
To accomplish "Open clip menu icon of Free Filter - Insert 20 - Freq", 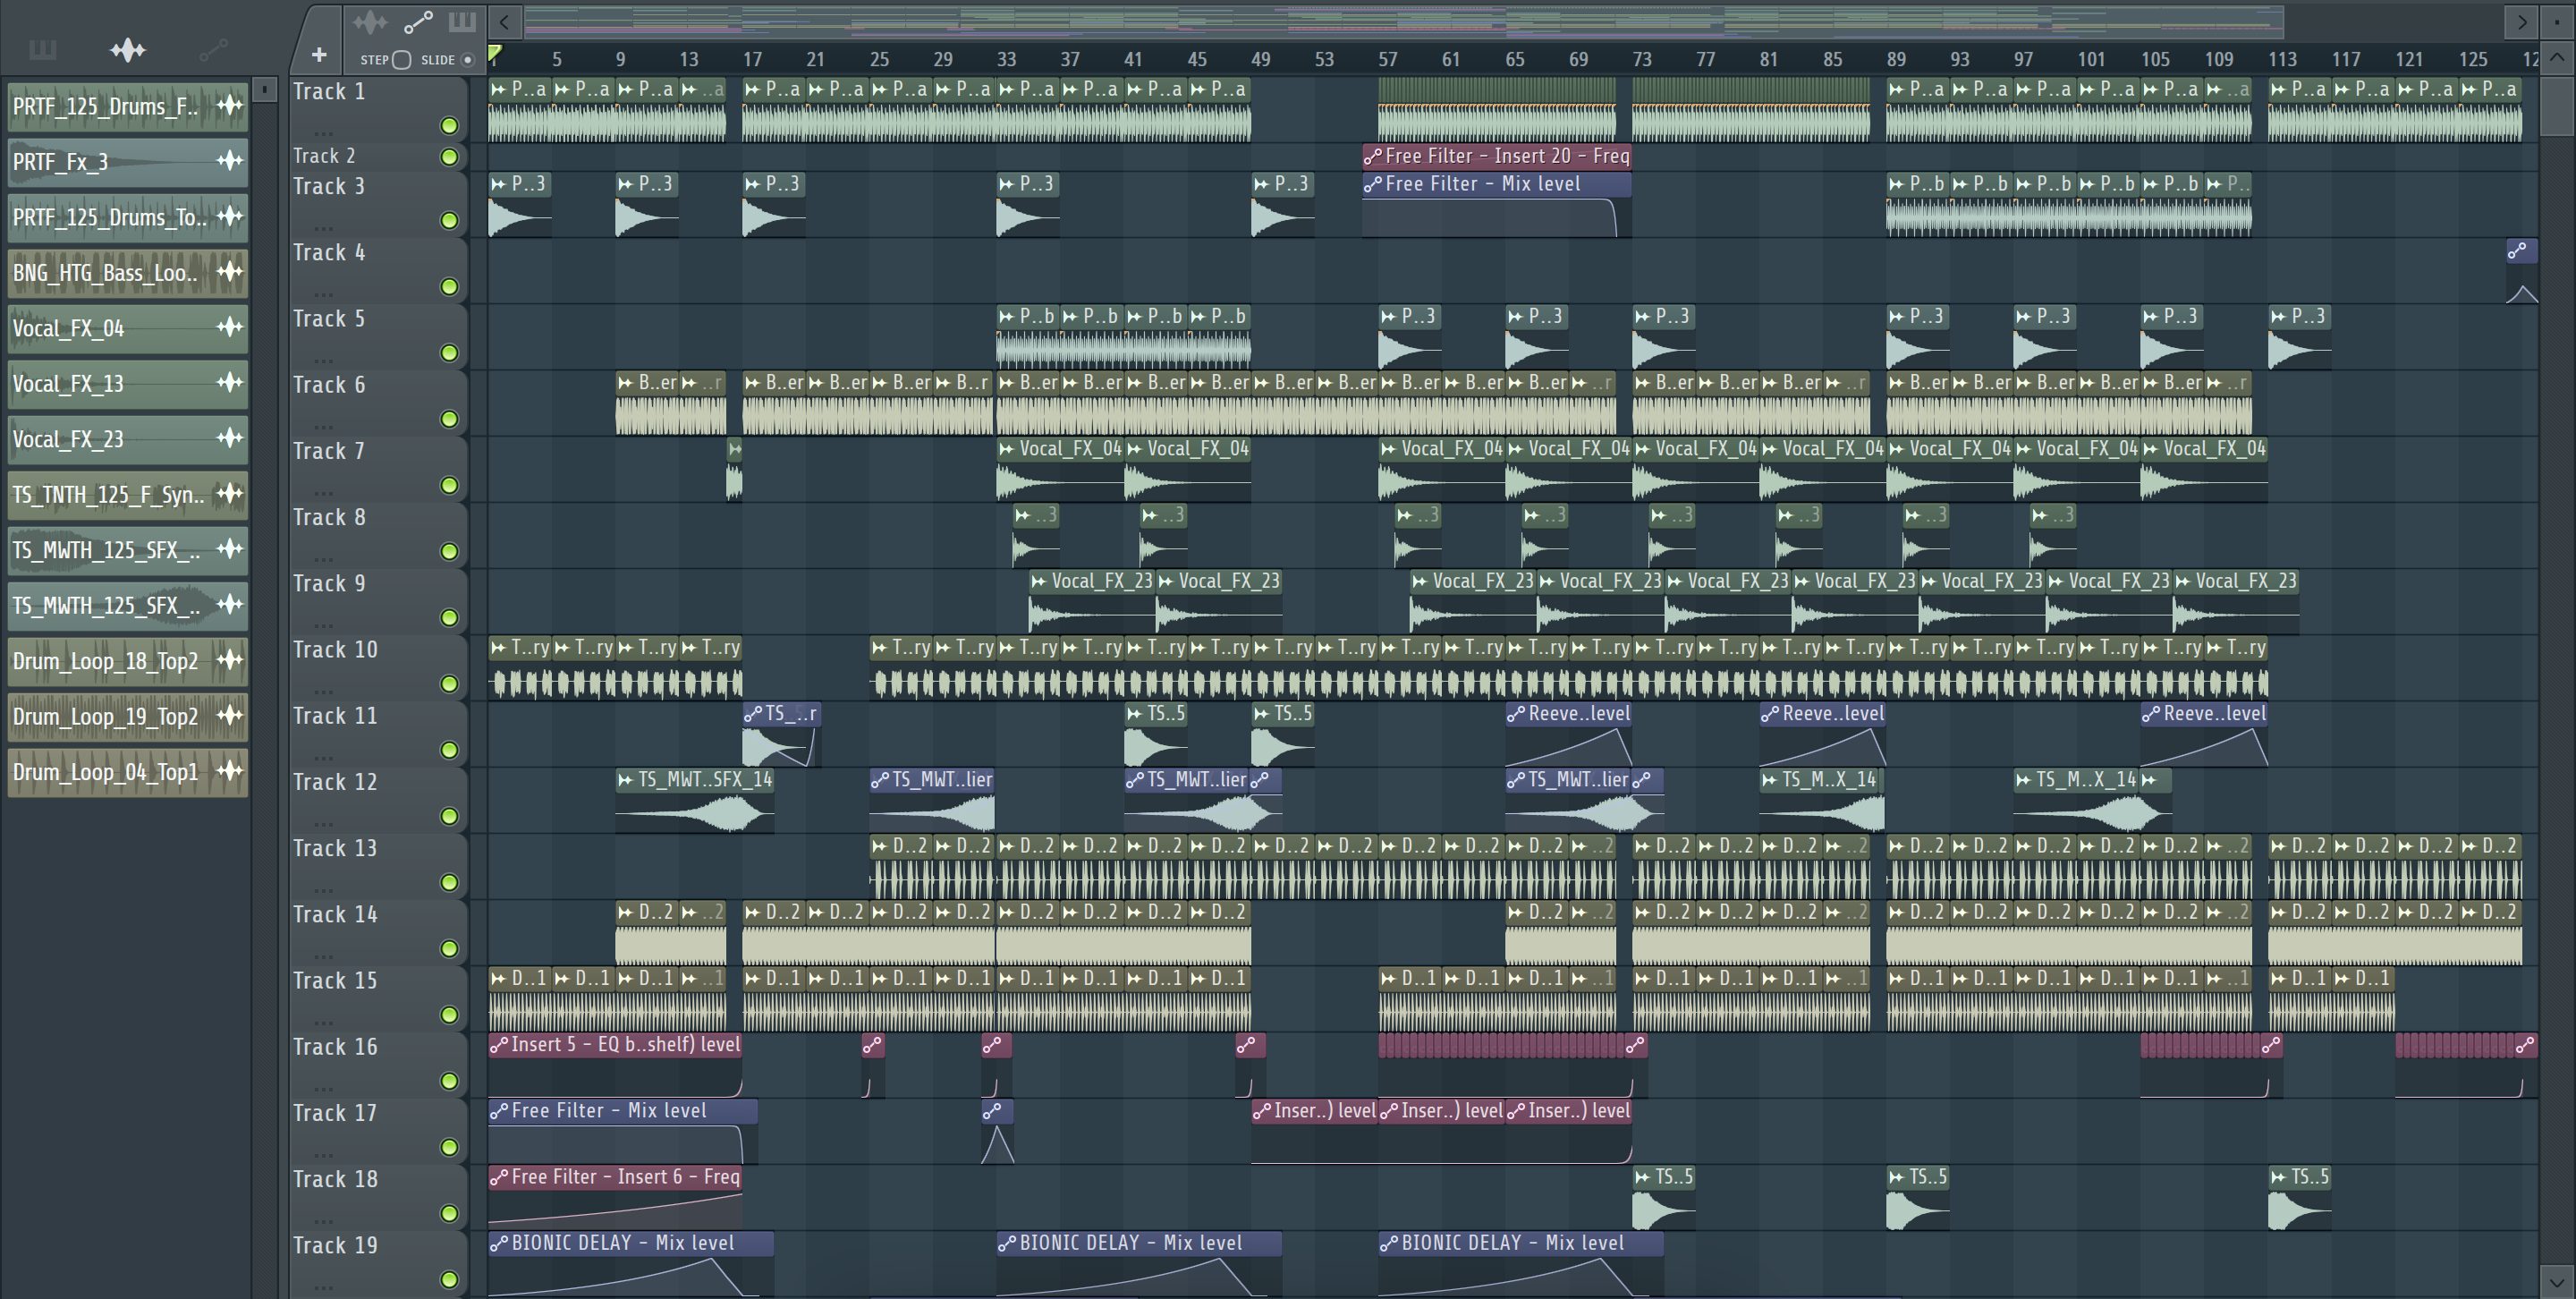I will point(1373,156).
